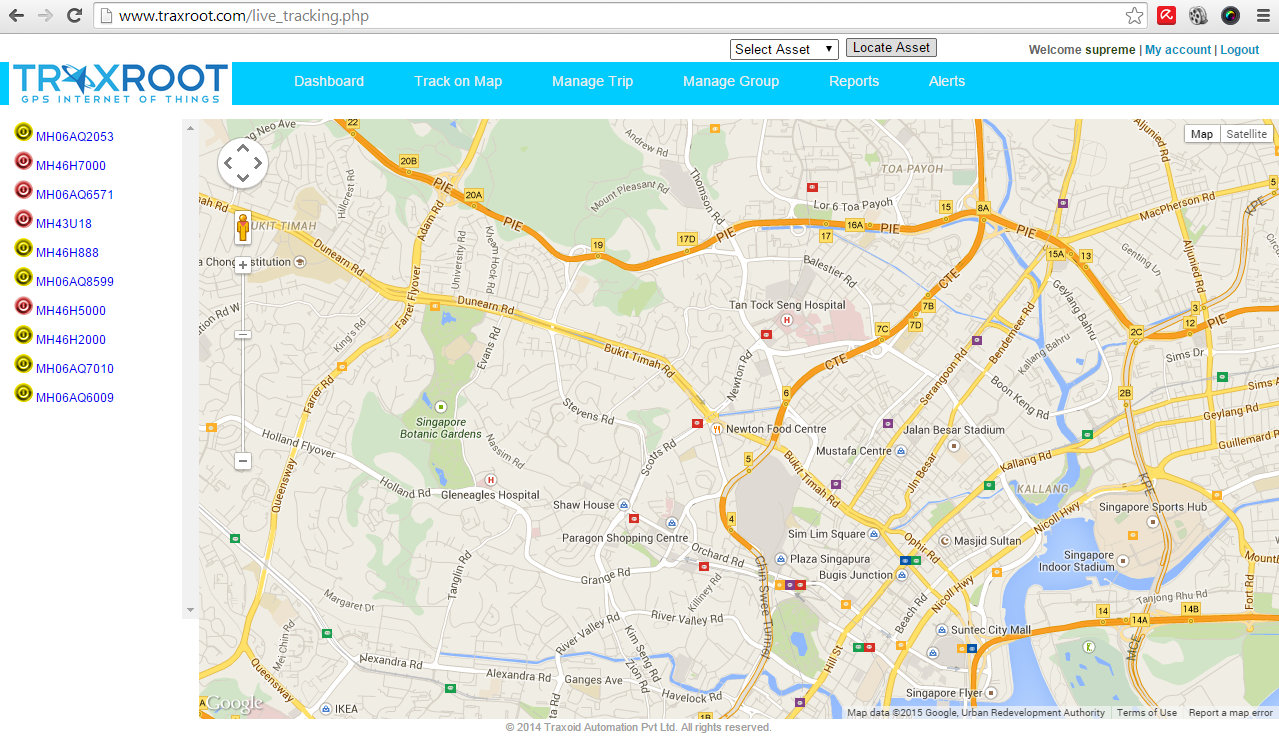Open MH43U18 asset entry

point(64,224)
